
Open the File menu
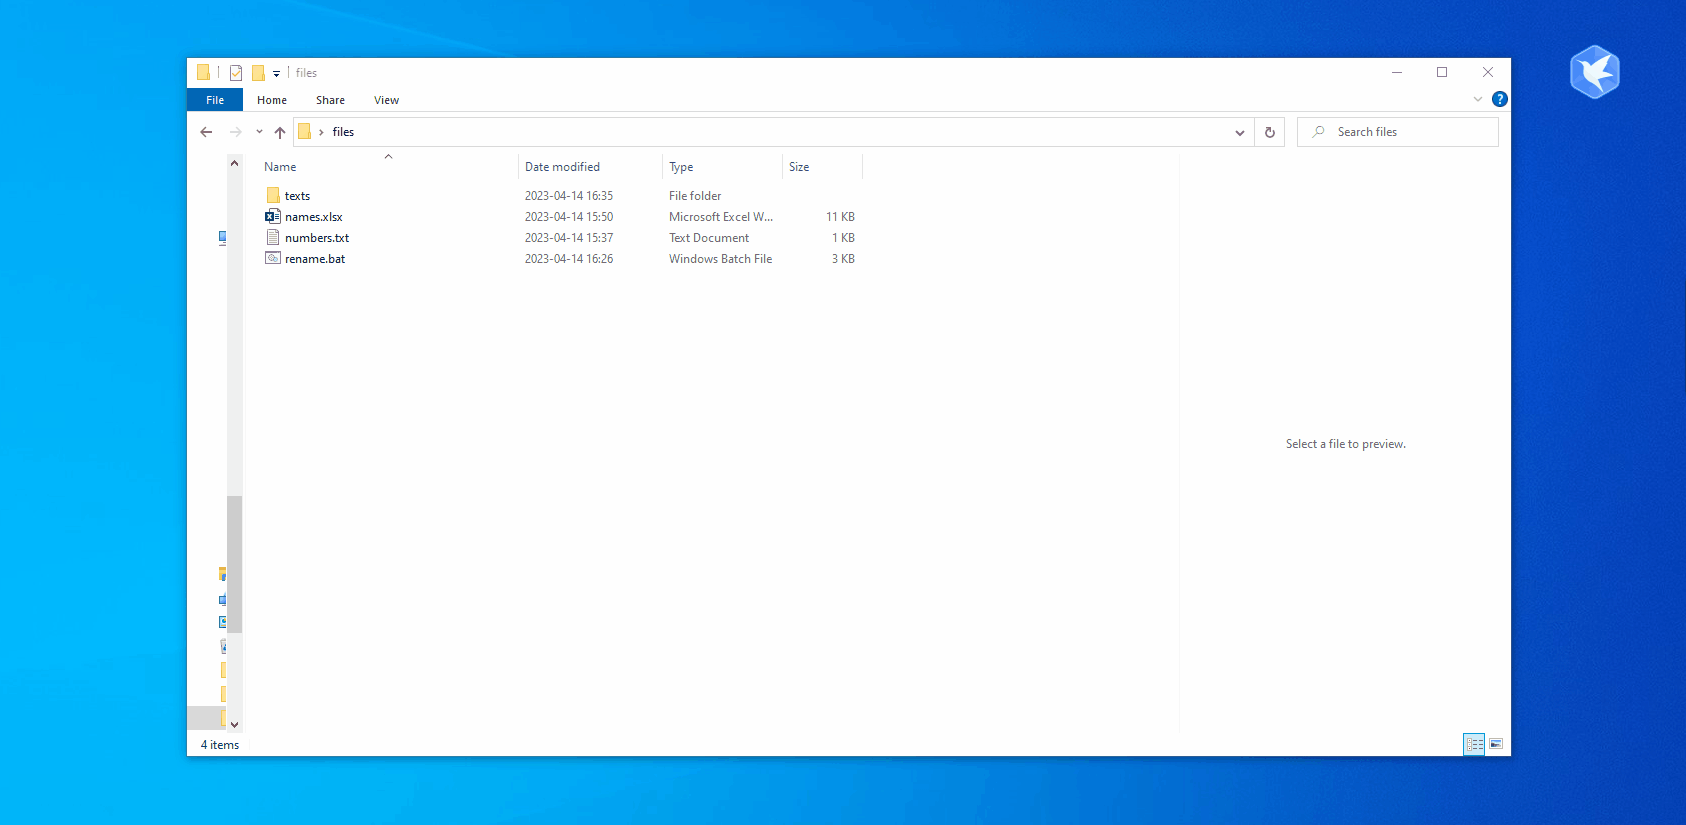click(215, 100)
